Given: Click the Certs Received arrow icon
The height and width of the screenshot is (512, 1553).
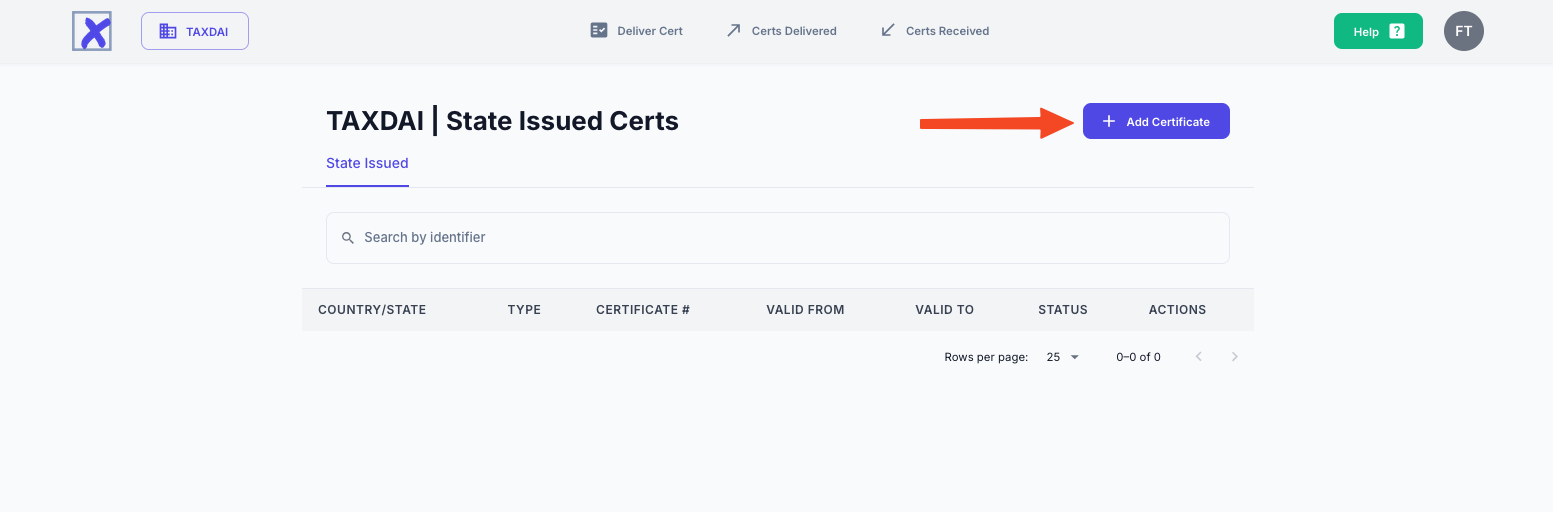Looking at the screenshot, I should 887,31.
